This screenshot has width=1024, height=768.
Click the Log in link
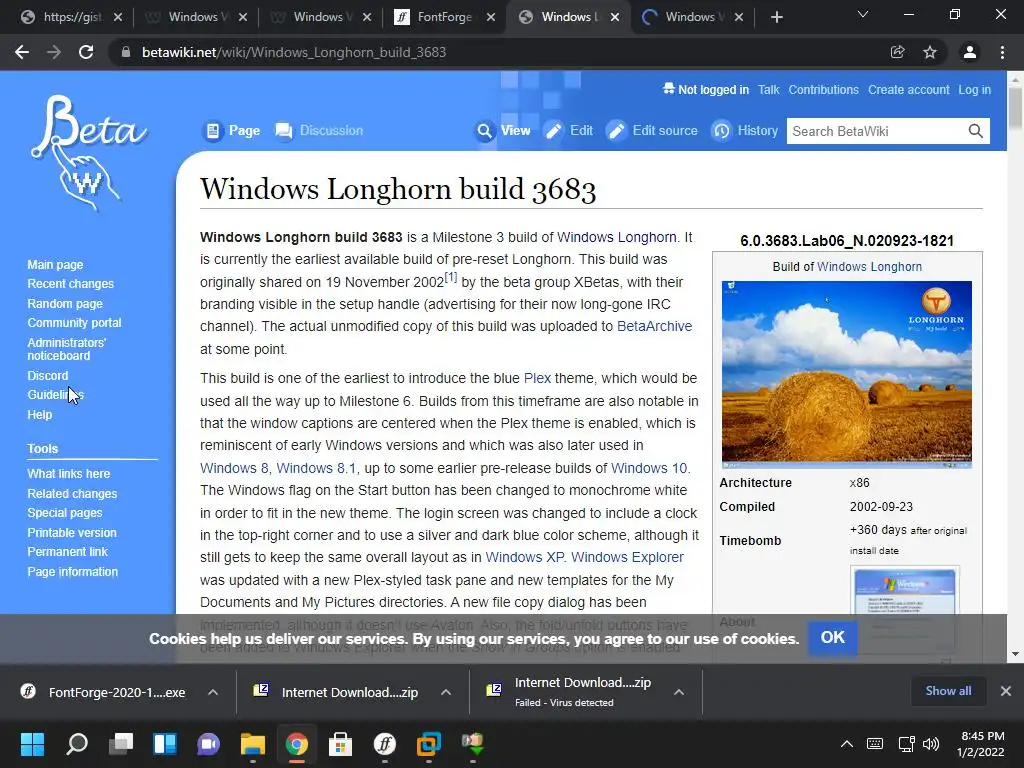pyautogui.click(x=974, y=90)
